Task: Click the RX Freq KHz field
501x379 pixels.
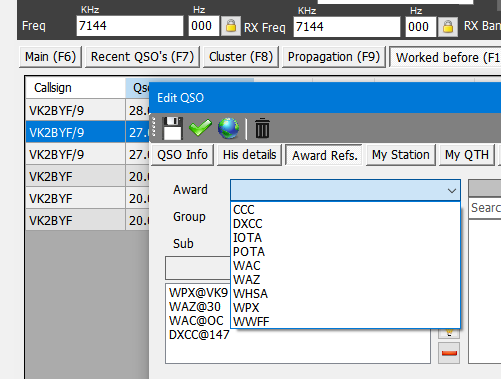Action: point(347,27)
